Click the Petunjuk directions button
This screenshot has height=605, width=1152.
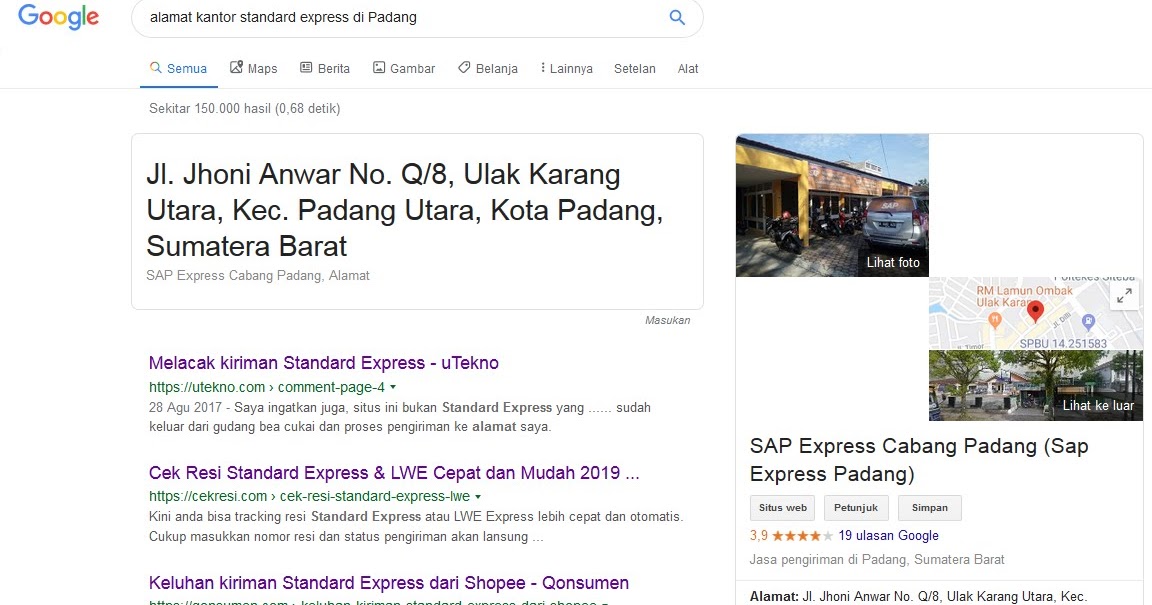(856, 508)
